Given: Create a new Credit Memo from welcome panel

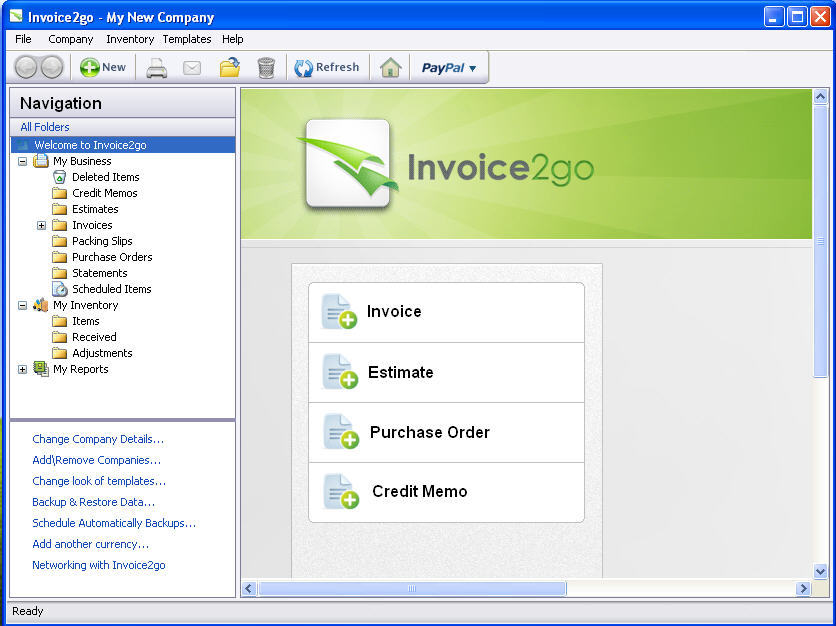Looking at the screenshot, I should coord(446,492).
